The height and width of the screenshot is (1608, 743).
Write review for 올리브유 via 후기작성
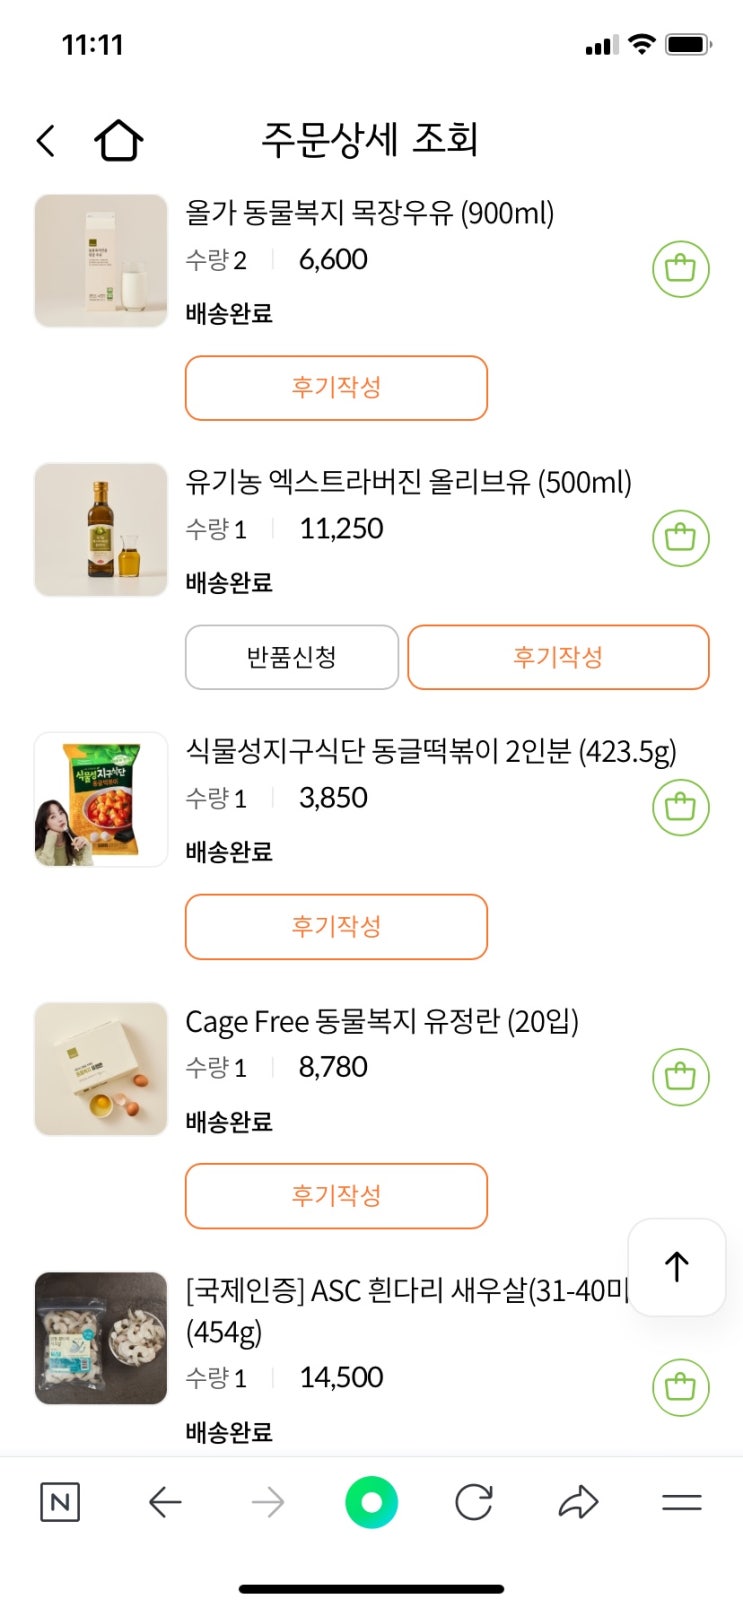[558, 657]
